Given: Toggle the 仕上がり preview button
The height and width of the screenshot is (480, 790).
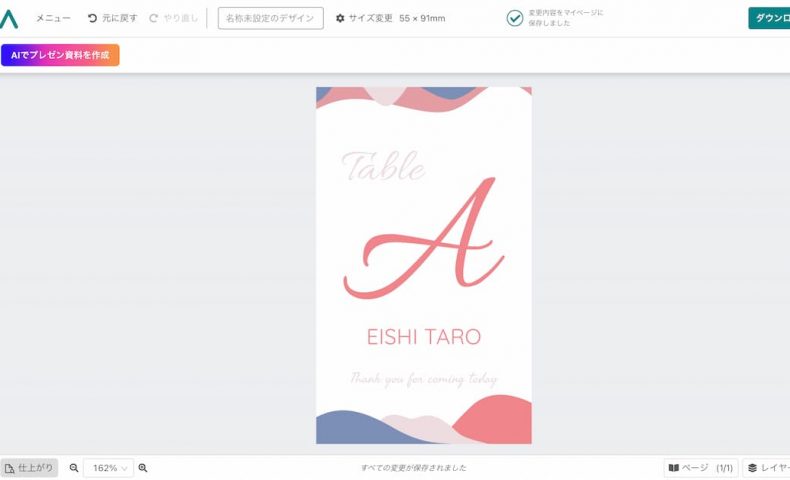Looking at the screenshot, I should point(29,468).
